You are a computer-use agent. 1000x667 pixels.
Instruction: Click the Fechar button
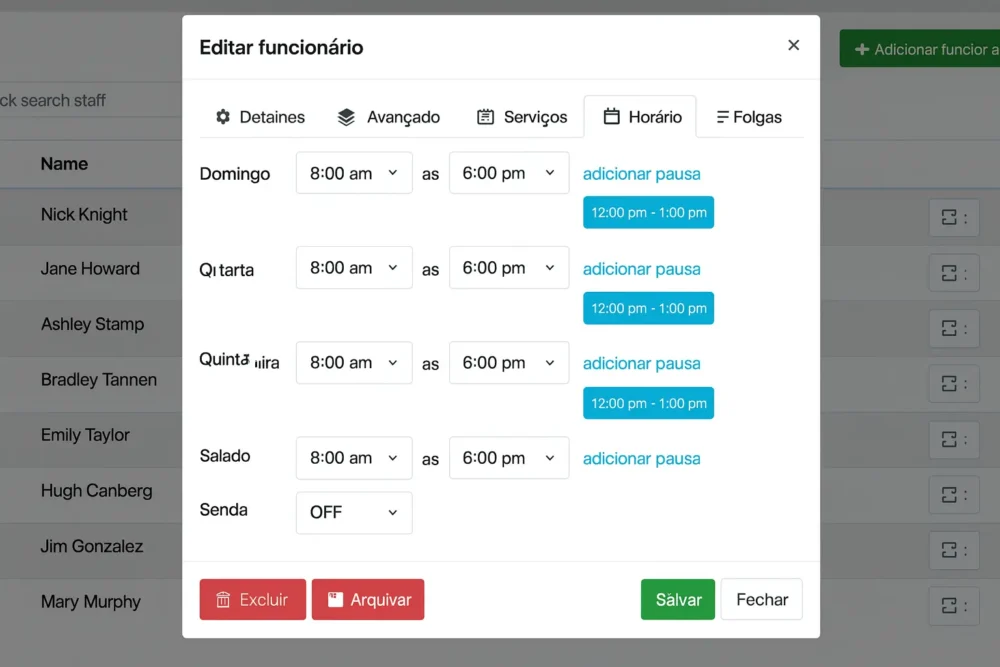[x=762, y=600]
